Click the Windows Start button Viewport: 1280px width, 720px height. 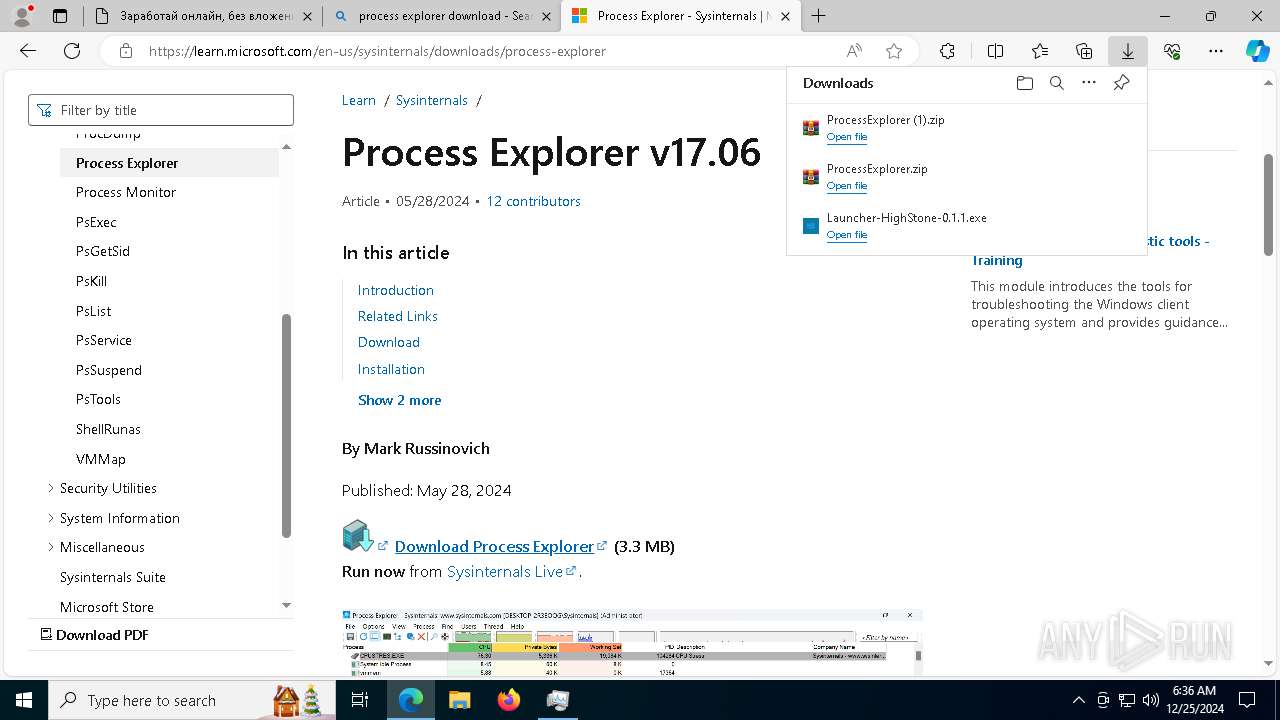click(x=24, y=700)
